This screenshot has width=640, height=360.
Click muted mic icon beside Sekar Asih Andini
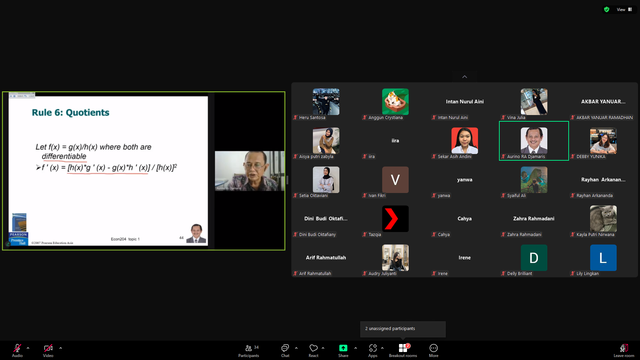pyautogui.click(x=434, y=157)
